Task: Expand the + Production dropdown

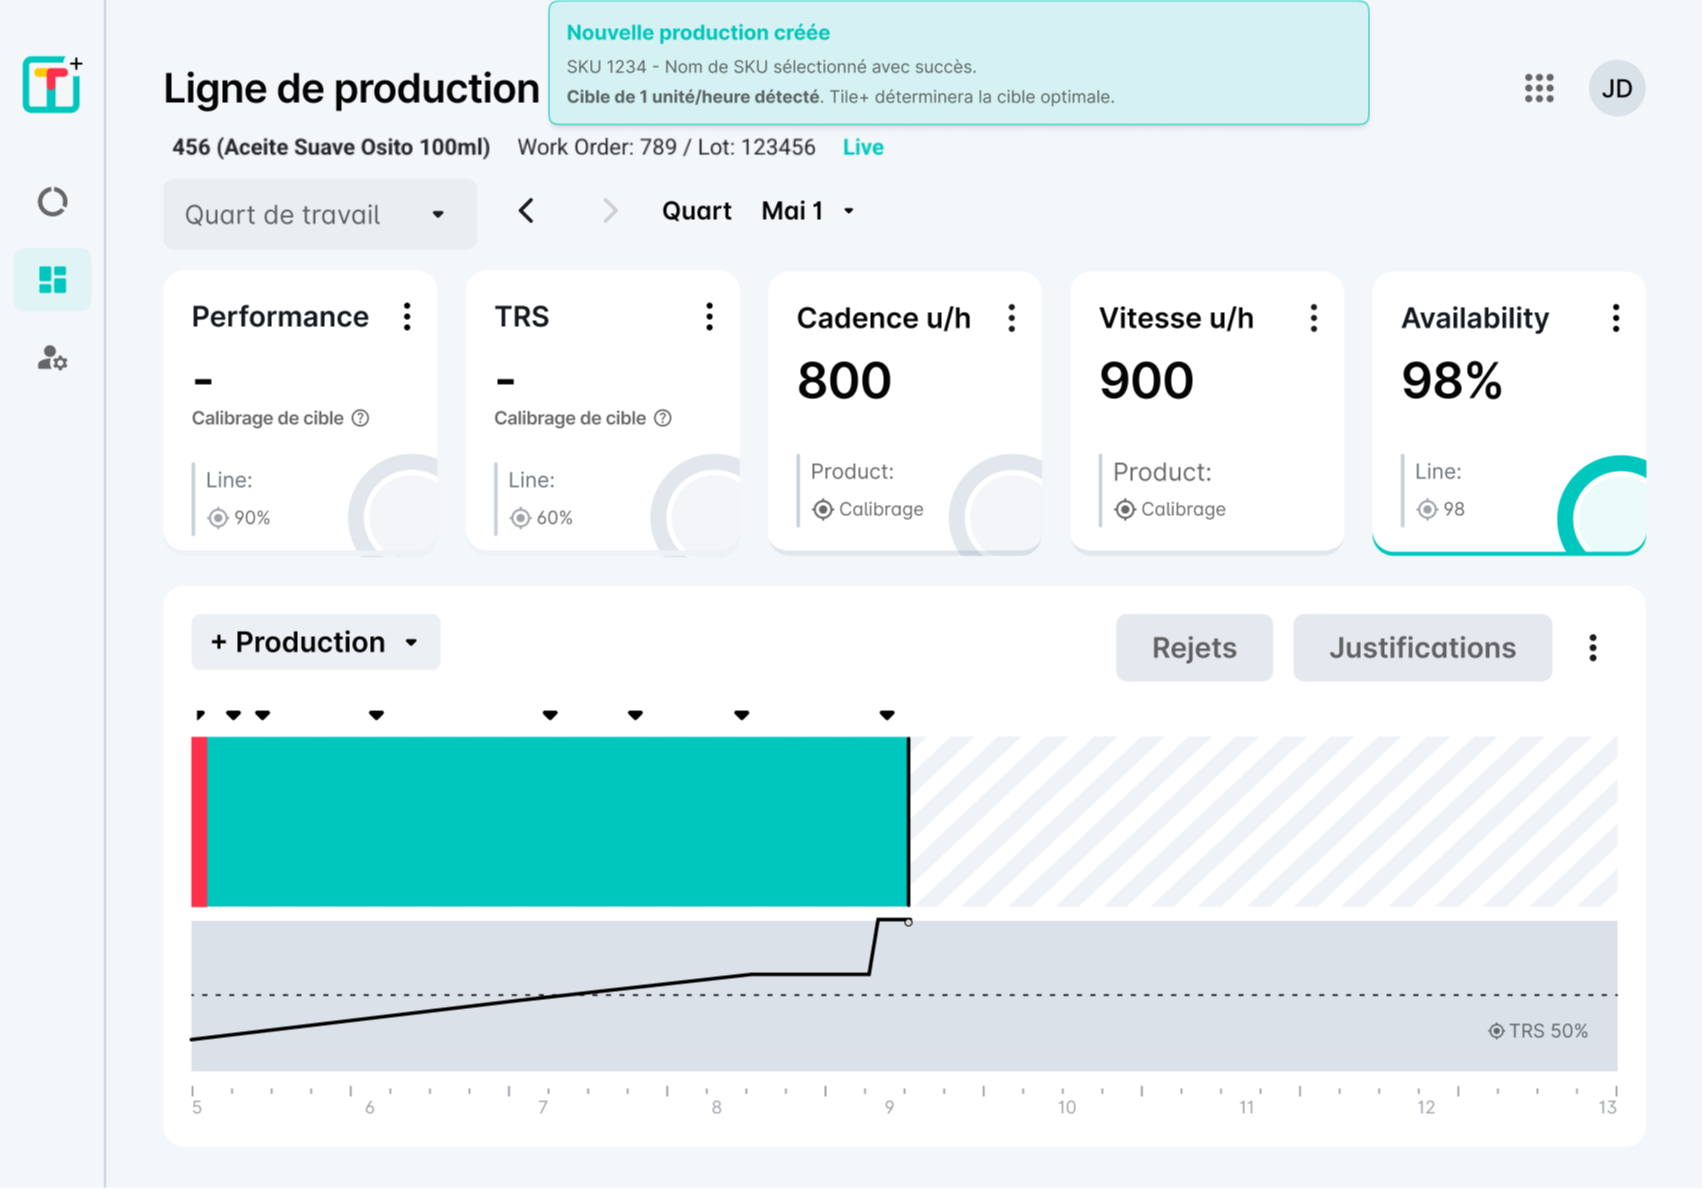Action: coord(315,642)
